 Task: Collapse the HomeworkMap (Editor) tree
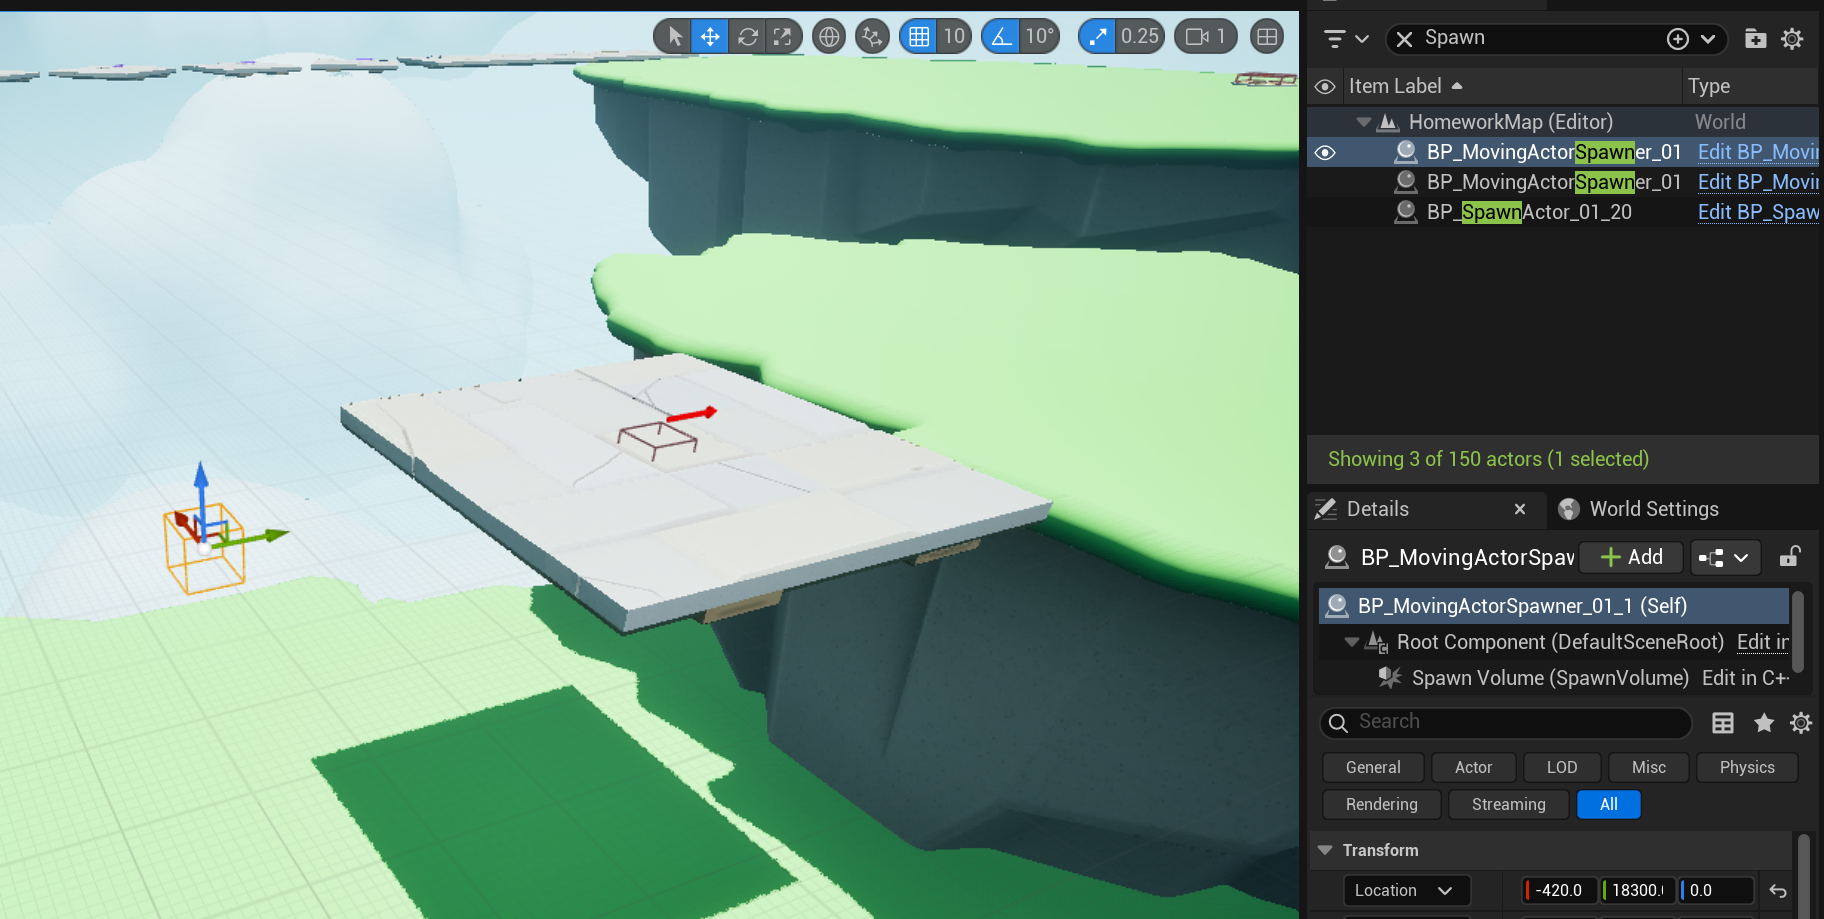click(x=1363, y=122)
